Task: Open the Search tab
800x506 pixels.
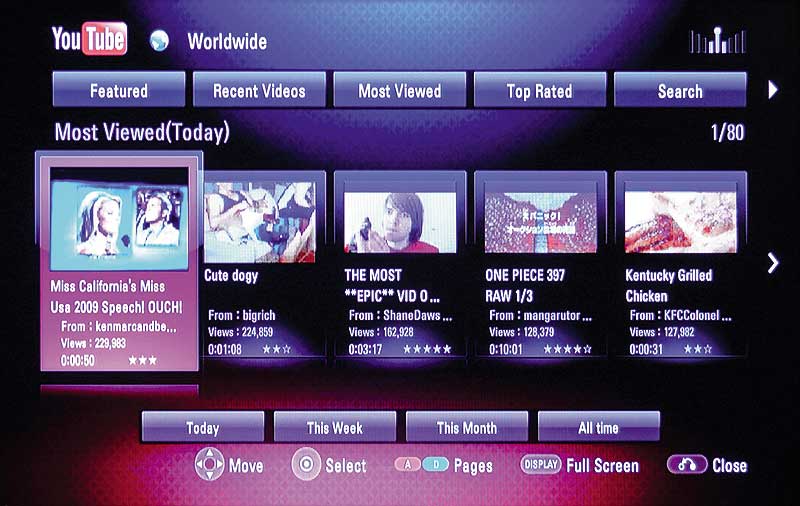Action: tap(680, 90)
